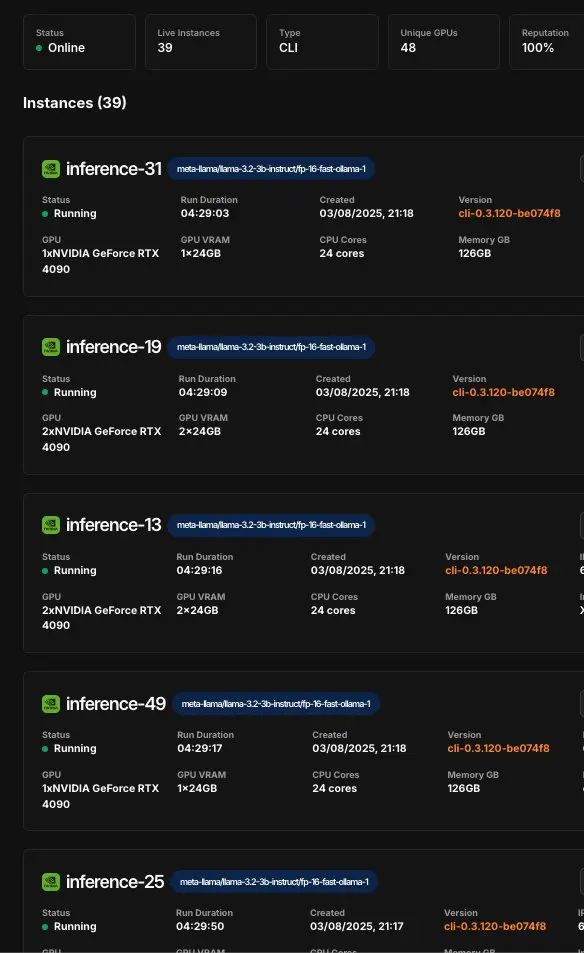Click the NVIDIA icon beside inference-31
The height and width of the screenshot is (953, 584).
click(50, 169)
